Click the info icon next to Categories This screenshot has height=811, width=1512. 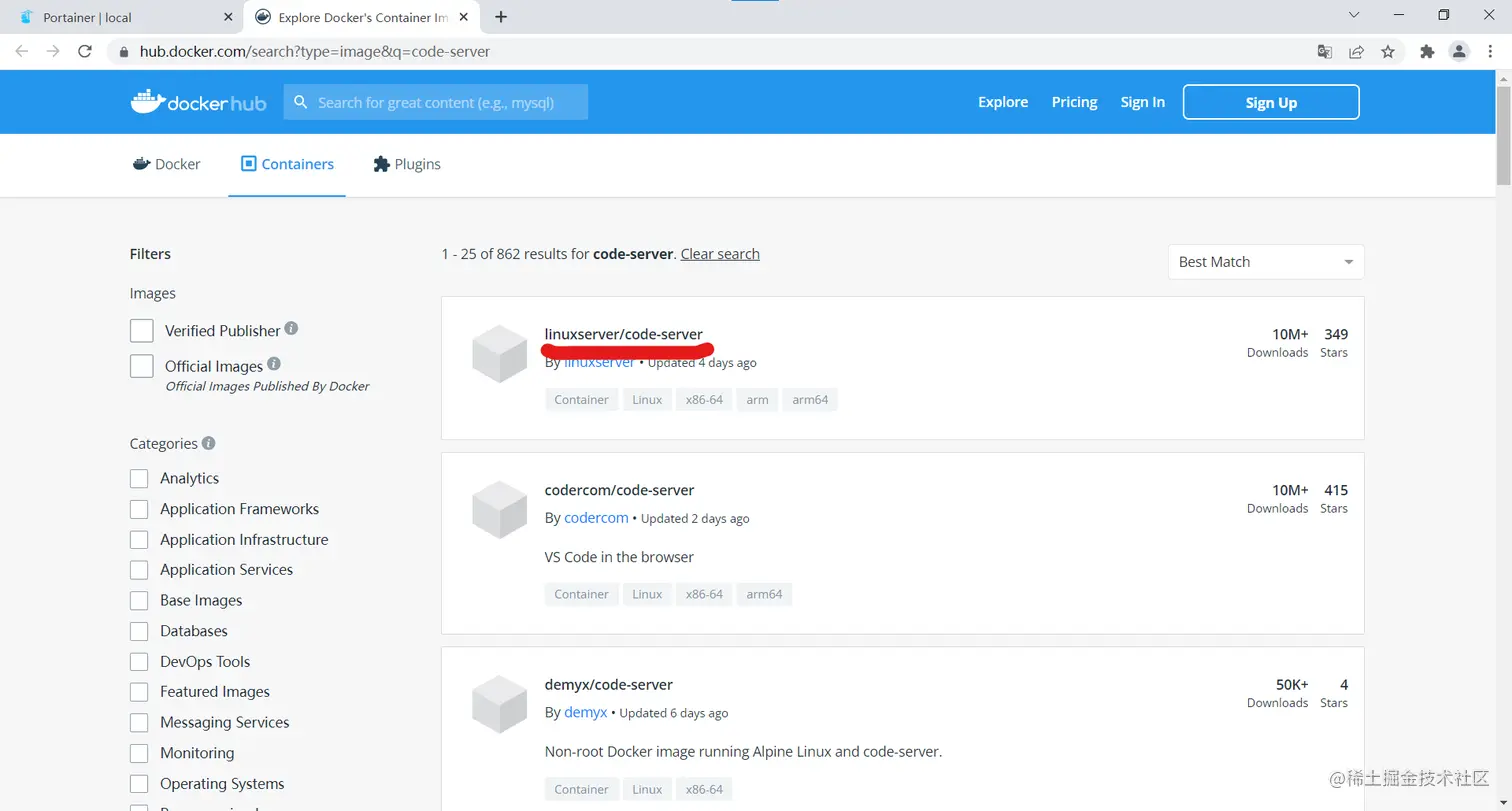point(209,443)
